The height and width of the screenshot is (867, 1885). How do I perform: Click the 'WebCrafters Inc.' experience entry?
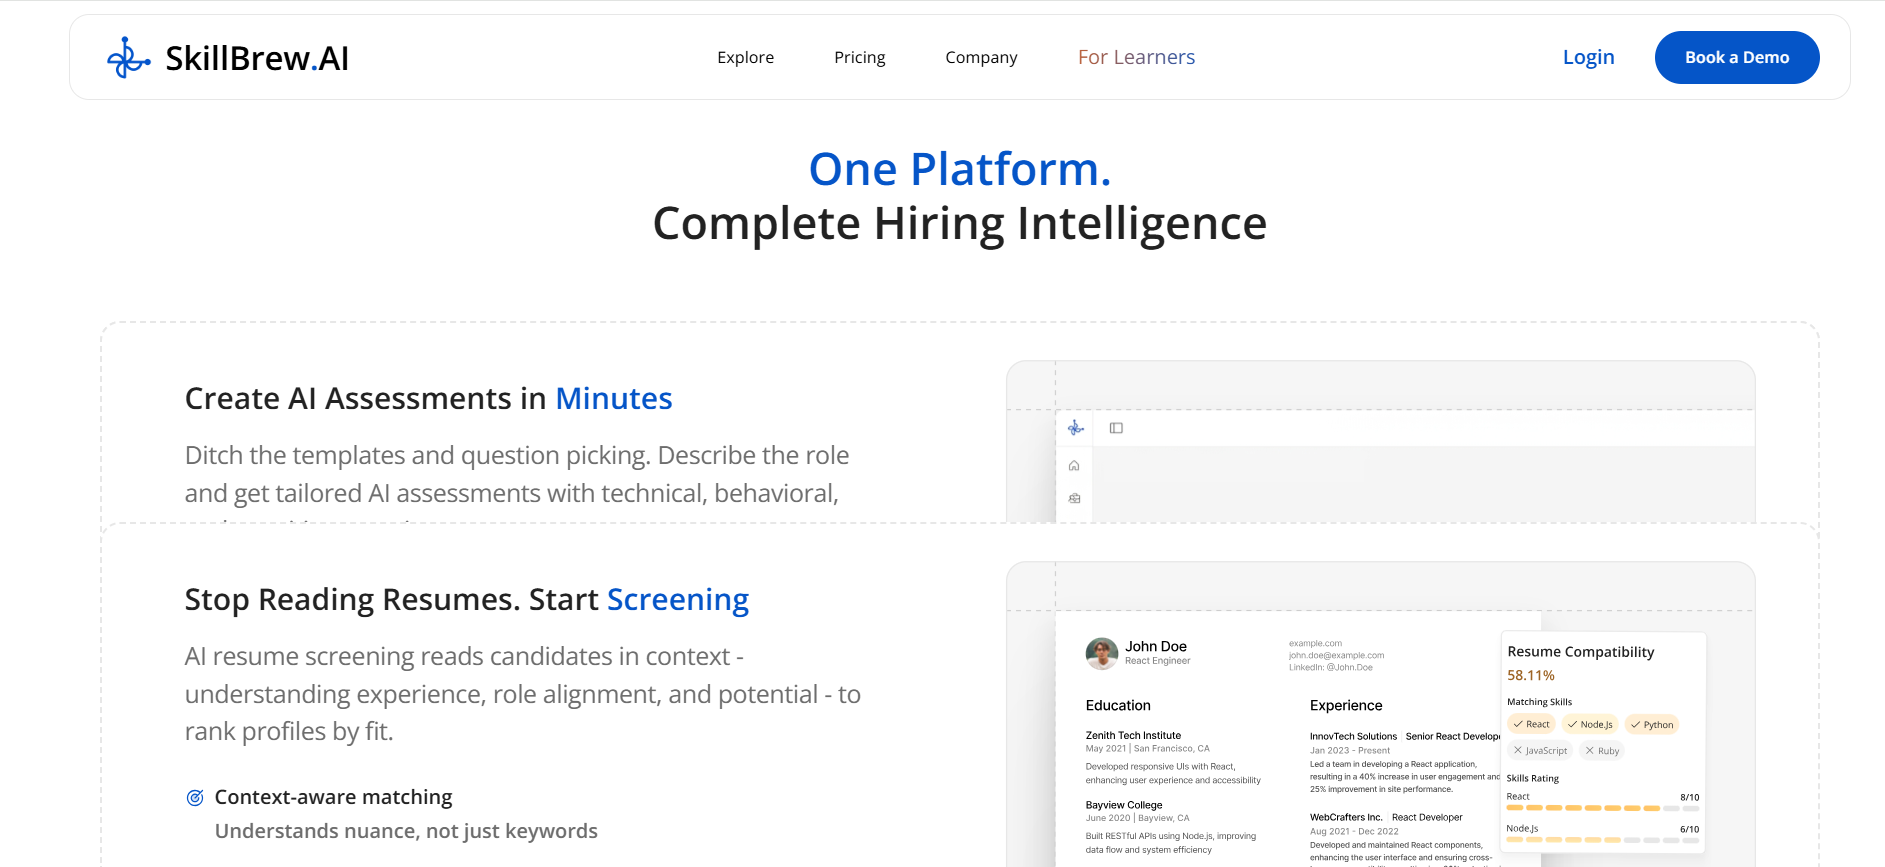click(1346, 817)
